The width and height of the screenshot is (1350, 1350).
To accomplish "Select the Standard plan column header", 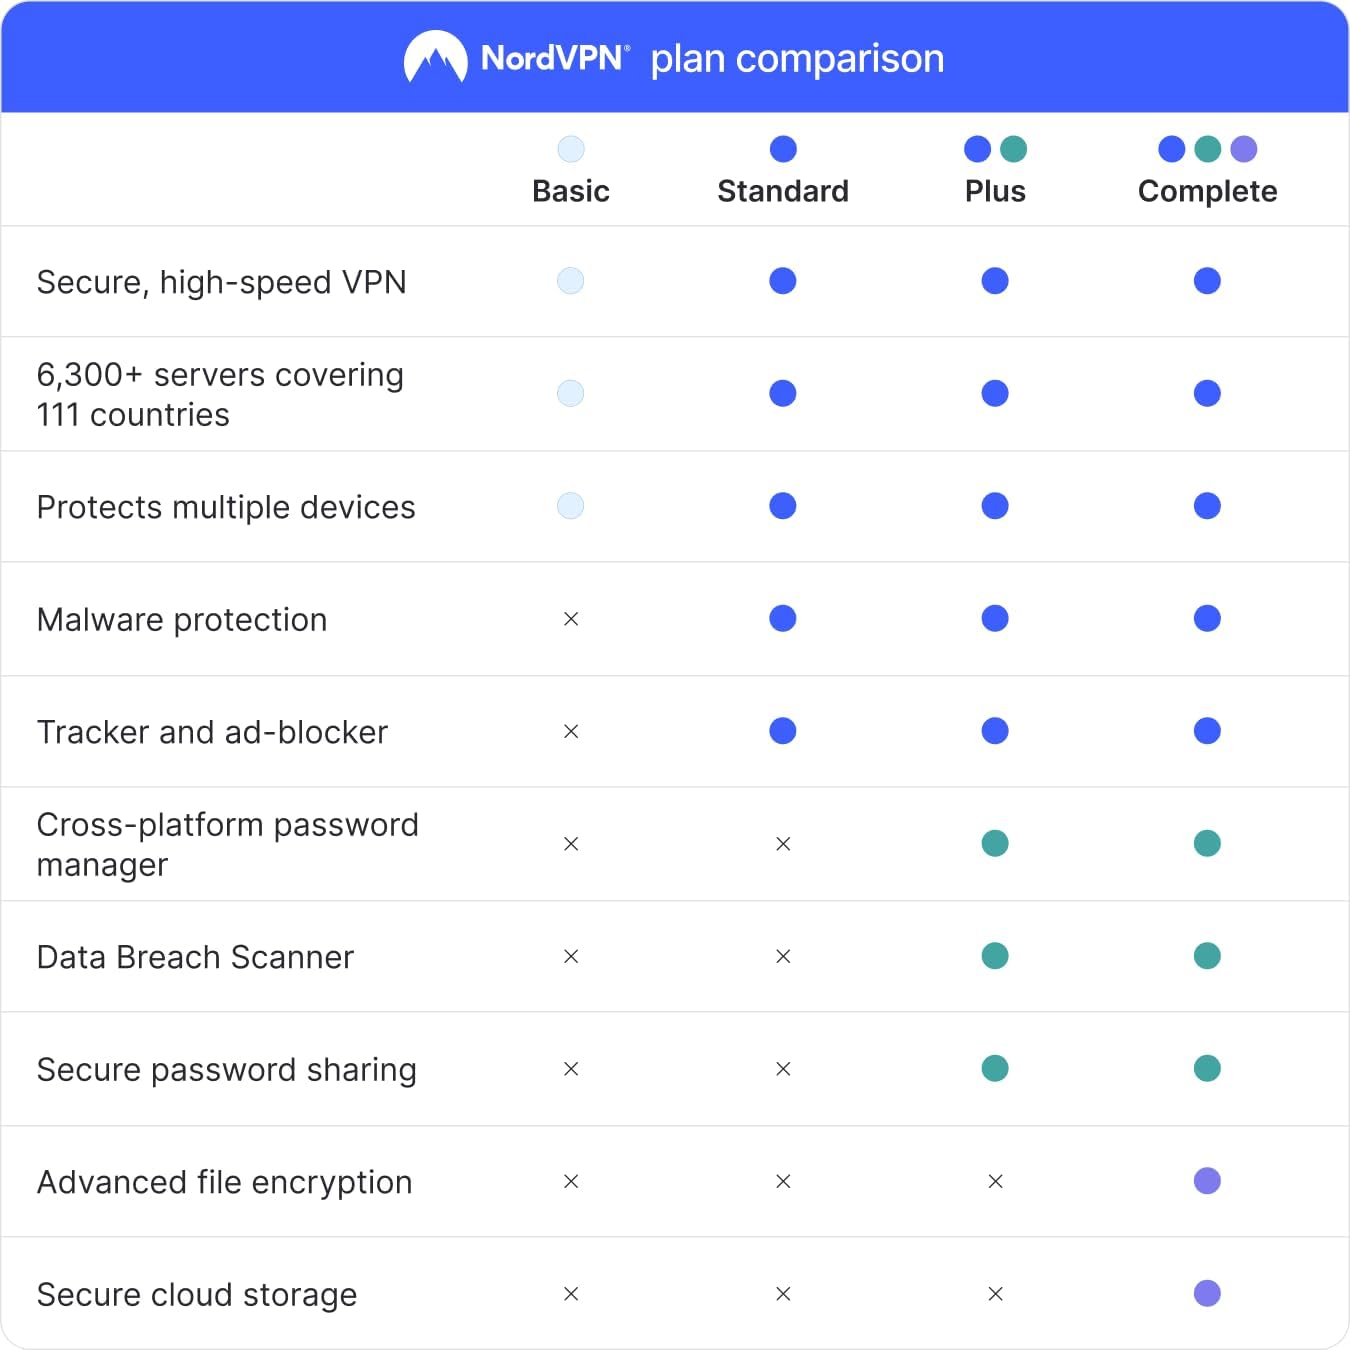I will pos(783,191).
